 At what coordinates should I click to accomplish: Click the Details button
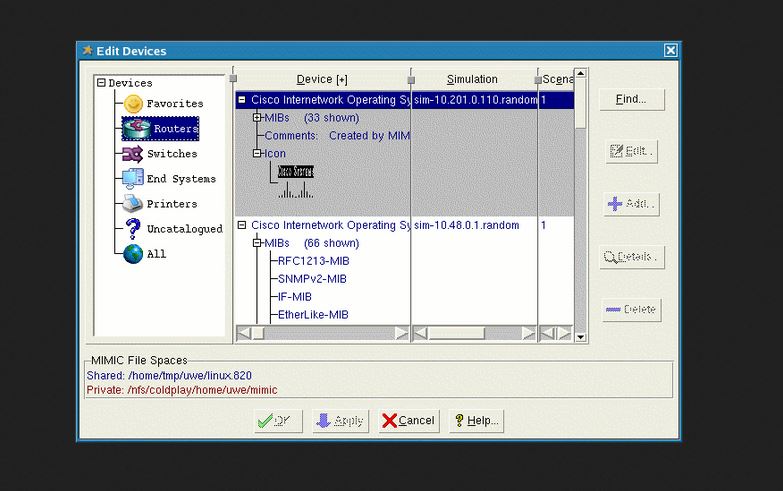(632, 257)
